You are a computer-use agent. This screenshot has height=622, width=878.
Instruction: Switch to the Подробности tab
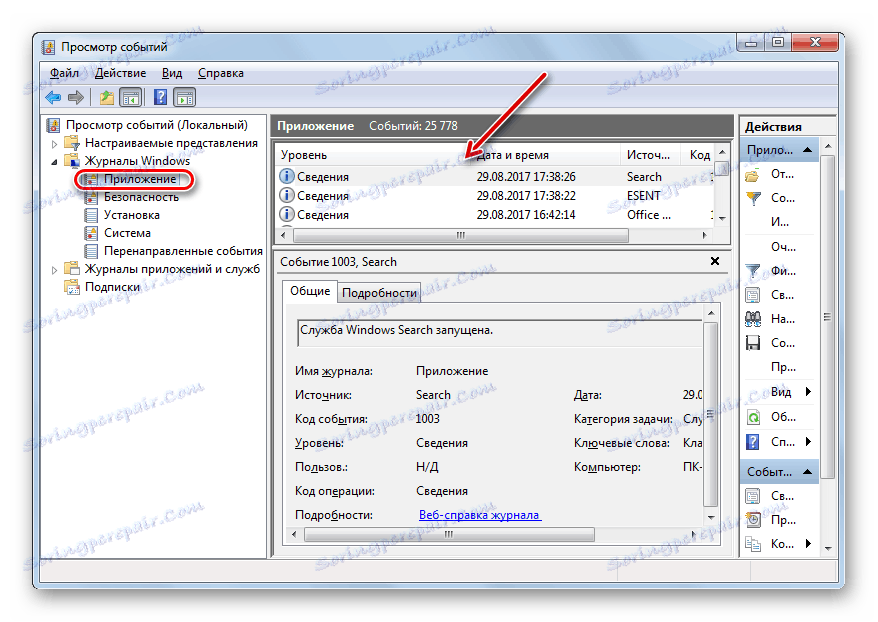coord(379,293)
